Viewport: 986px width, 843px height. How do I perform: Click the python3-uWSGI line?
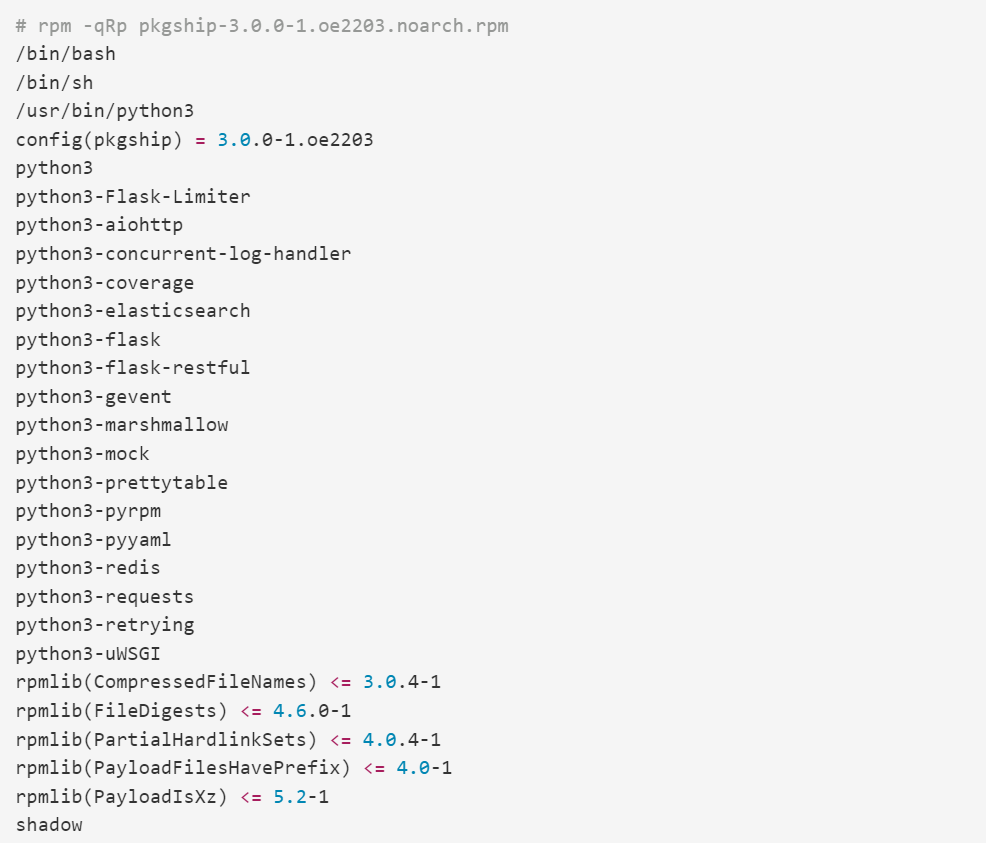click(x=88, y=653)
